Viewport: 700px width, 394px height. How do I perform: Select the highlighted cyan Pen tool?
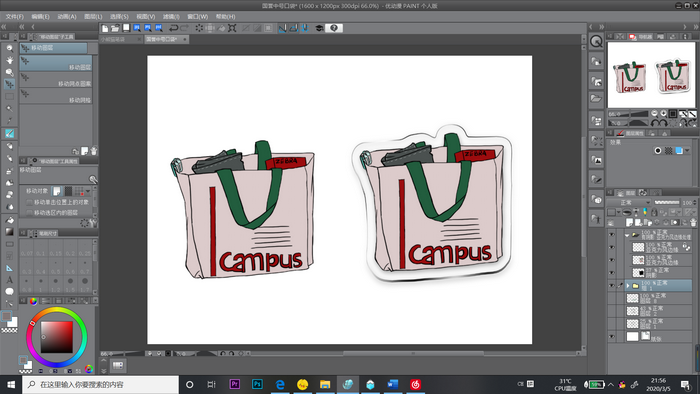coord(9,133)
